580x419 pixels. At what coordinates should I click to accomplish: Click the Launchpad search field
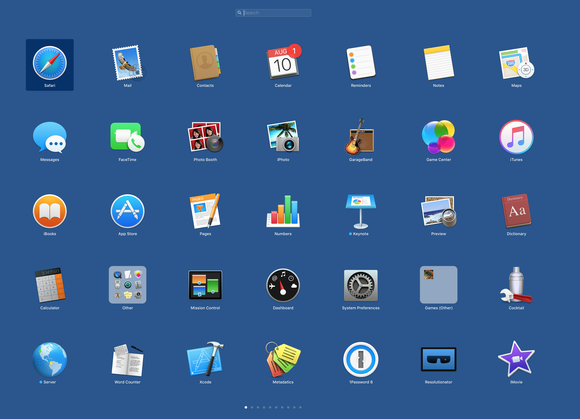click(x=273, y=13)
